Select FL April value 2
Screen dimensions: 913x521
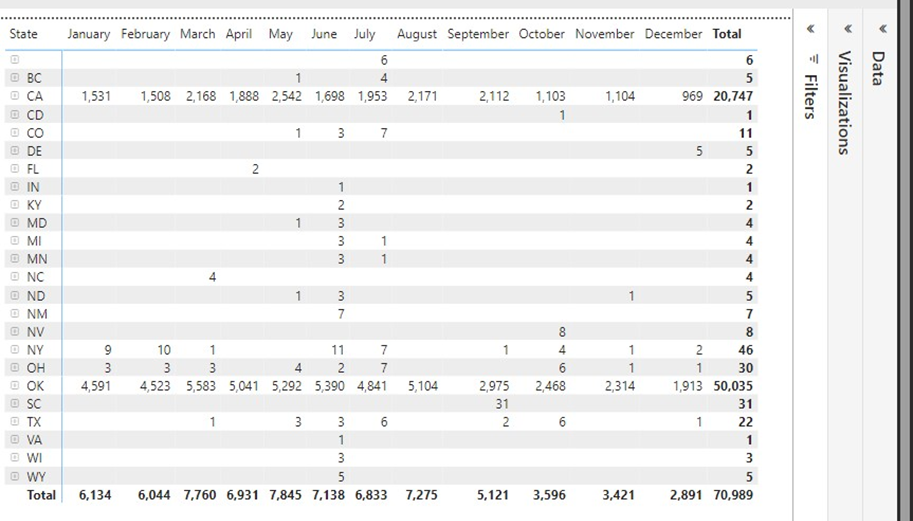pyautogui.click(x=255, y=169)
